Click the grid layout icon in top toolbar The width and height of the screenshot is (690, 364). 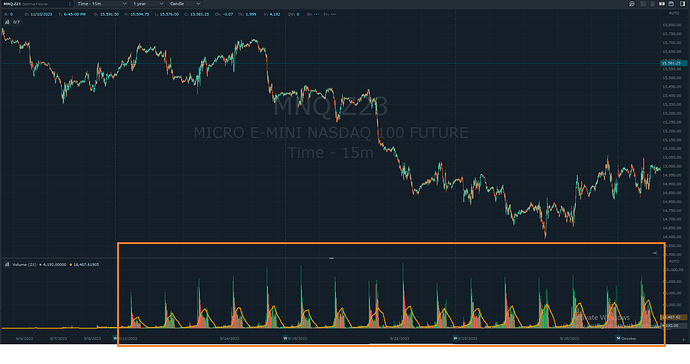coord(643,4)
